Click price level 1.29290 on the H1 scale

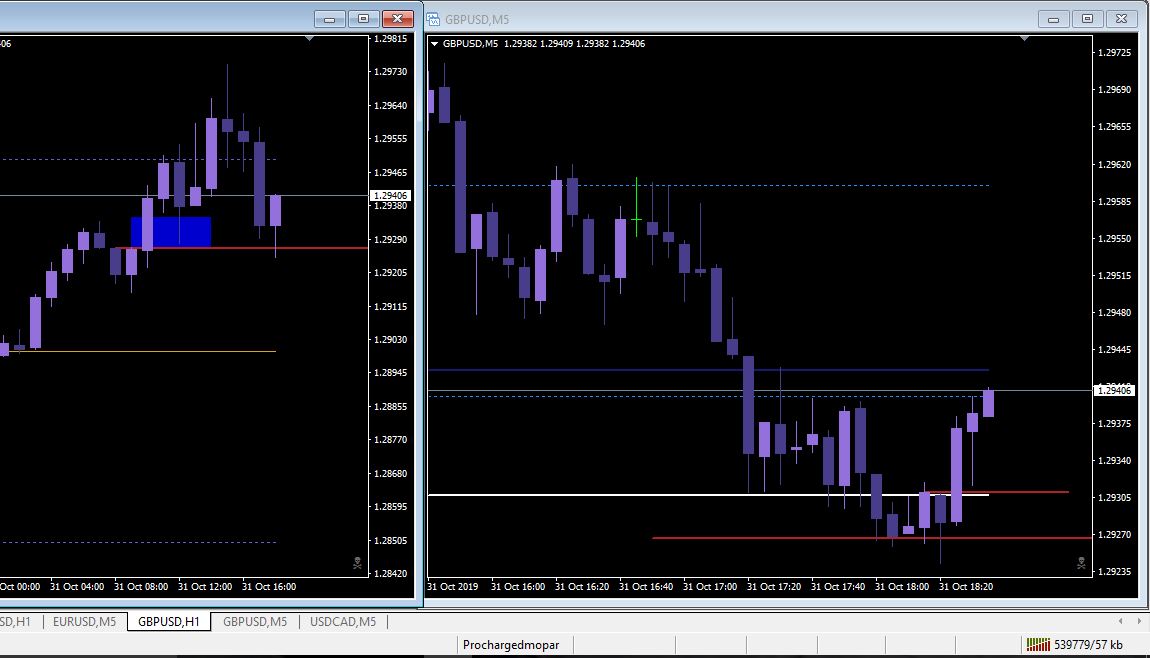tap(390, 240)
